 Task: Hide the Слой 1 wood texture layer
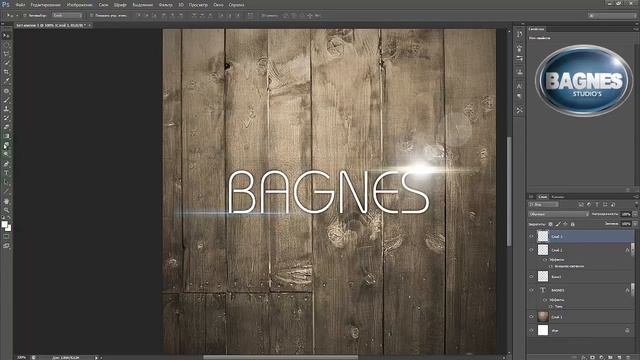[x=531, y=317]
